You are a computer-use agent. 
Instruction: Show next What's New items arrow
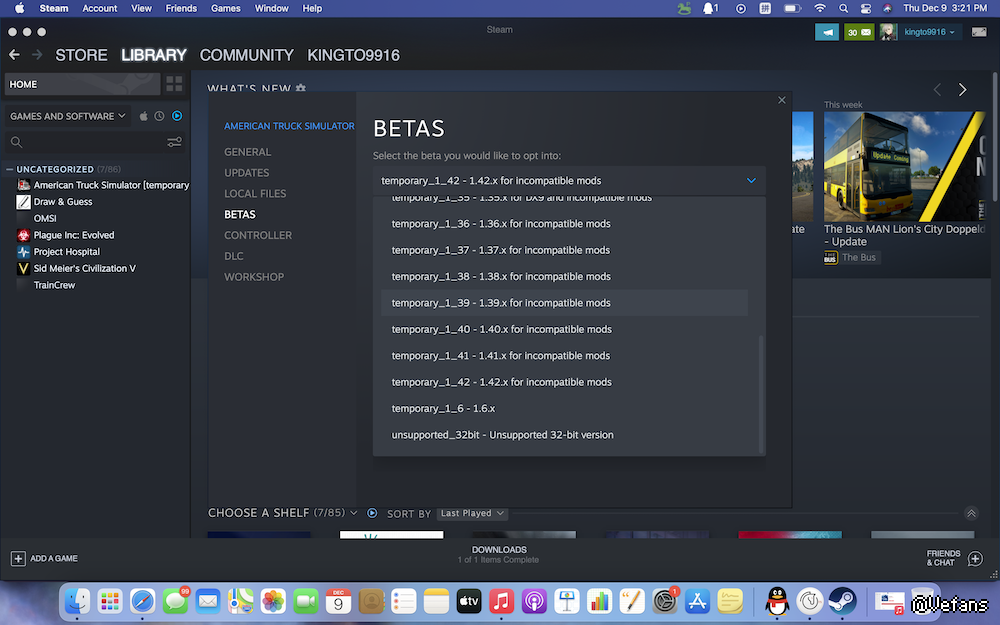point(962,90)
